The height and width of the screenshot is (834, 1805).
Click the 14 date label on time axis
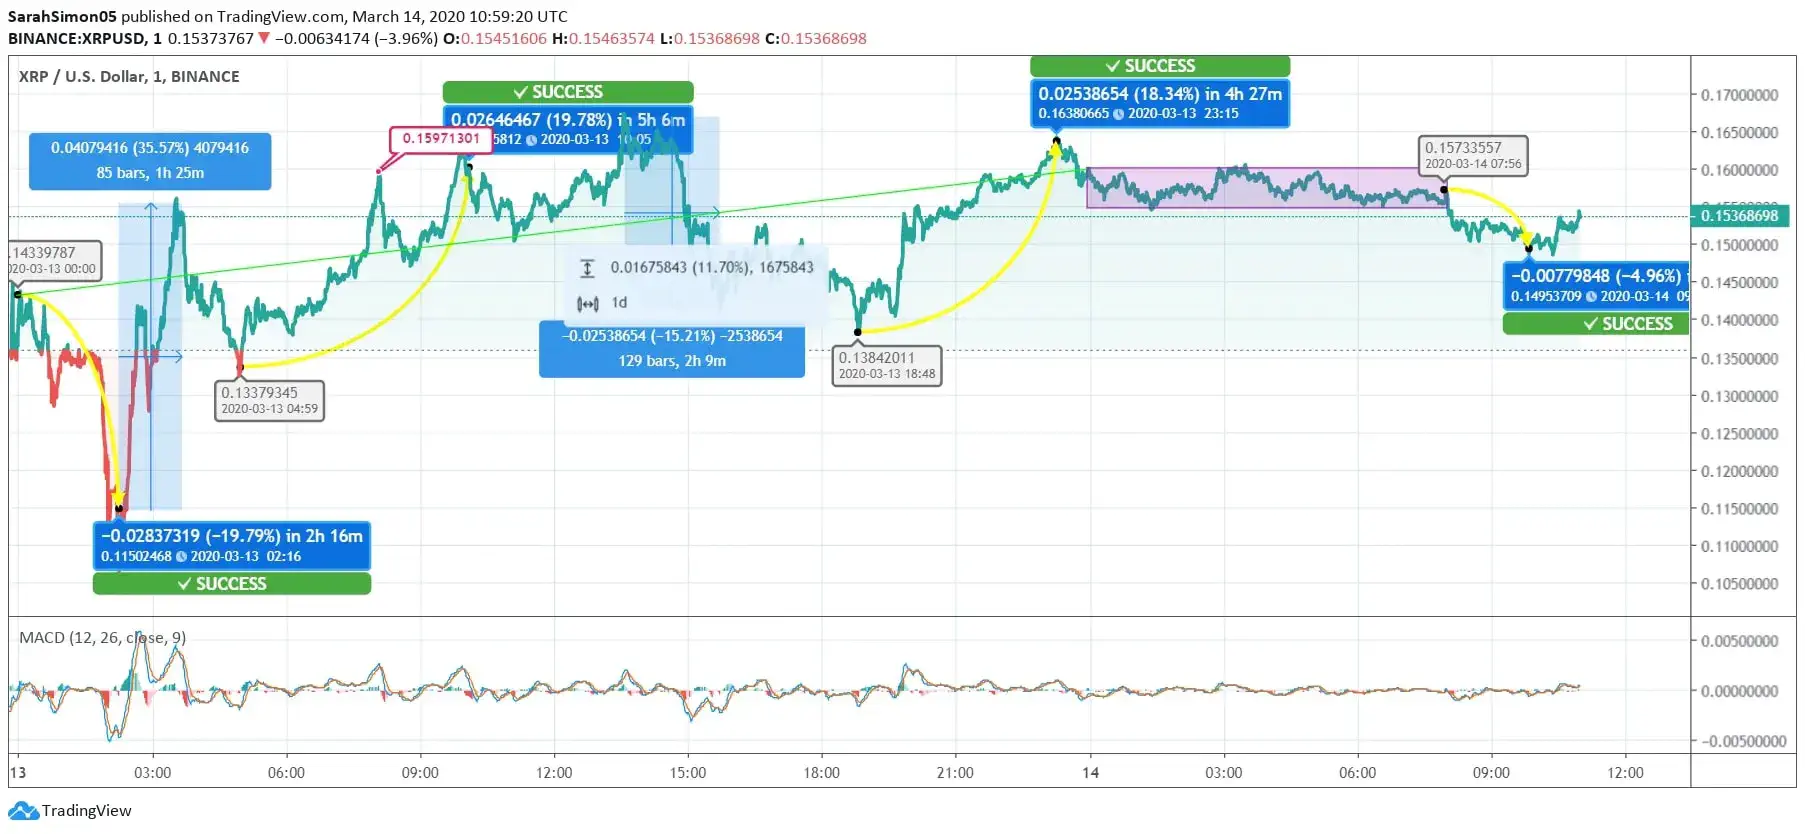coord(1090,773)
